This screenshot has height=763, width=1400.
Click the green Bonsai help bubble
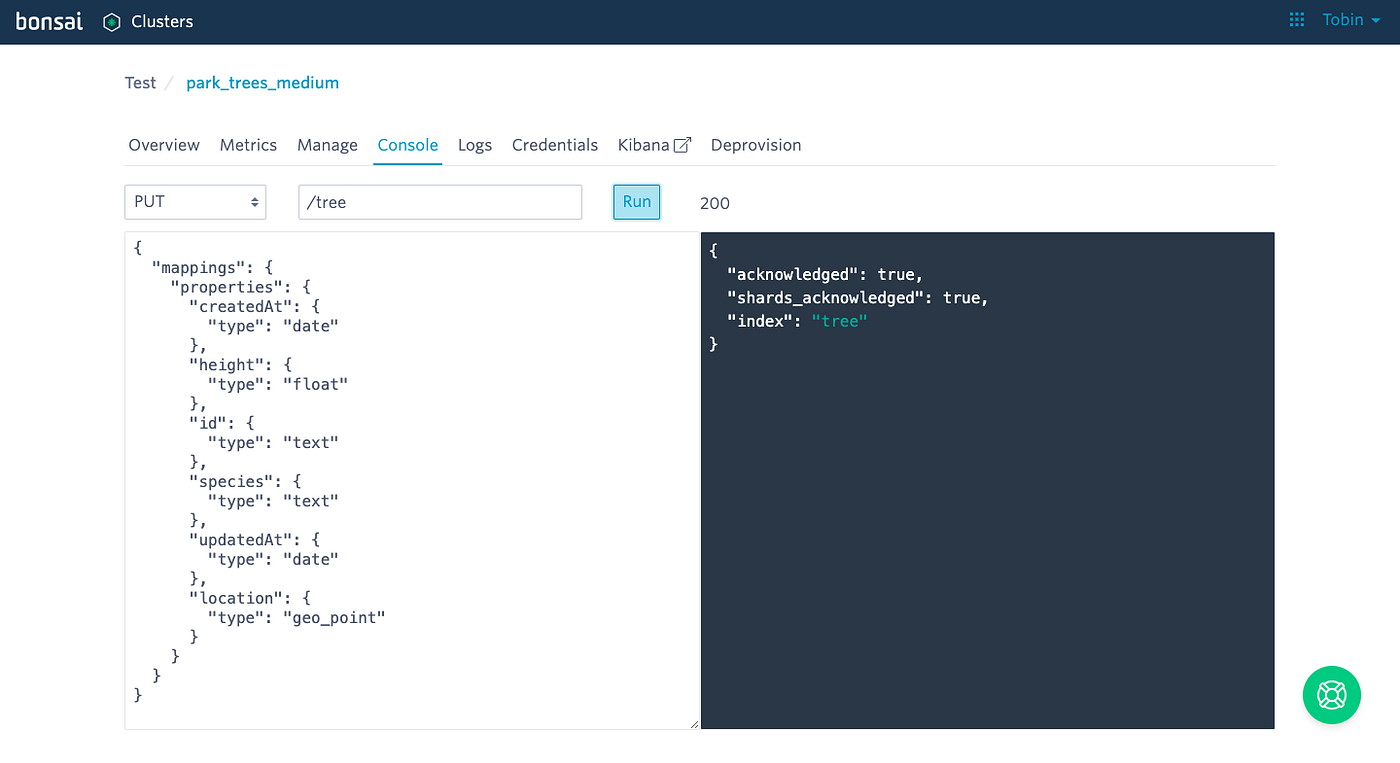click(1331, 695)
